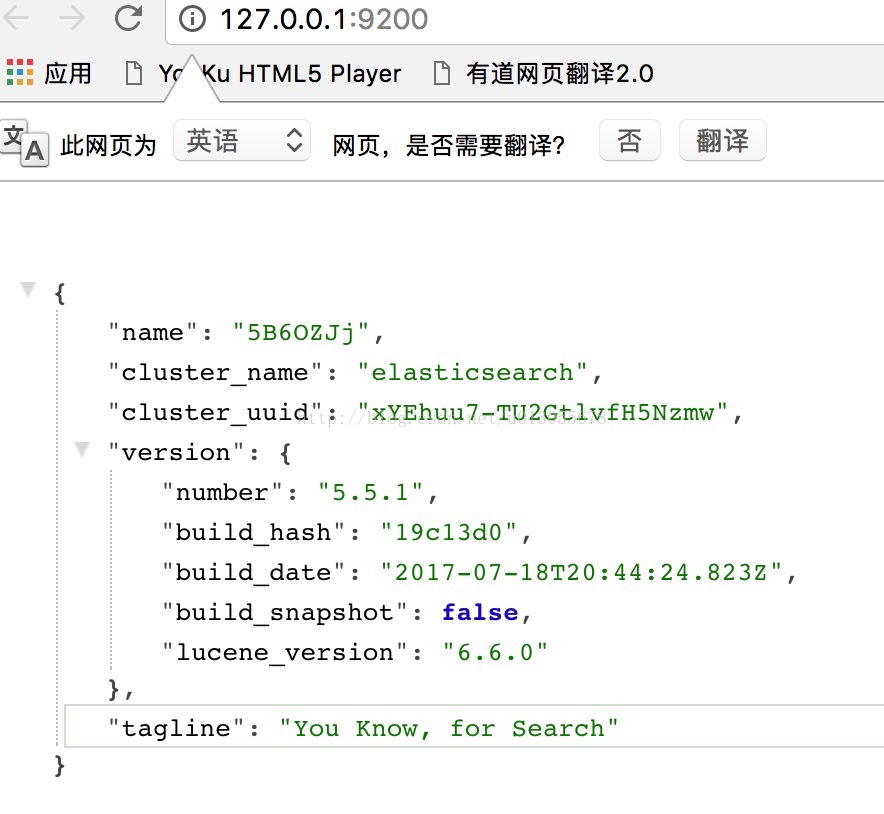884x814 pixels.
Task: Select the "cluster_uuid" key
Action: click(215, 412)
